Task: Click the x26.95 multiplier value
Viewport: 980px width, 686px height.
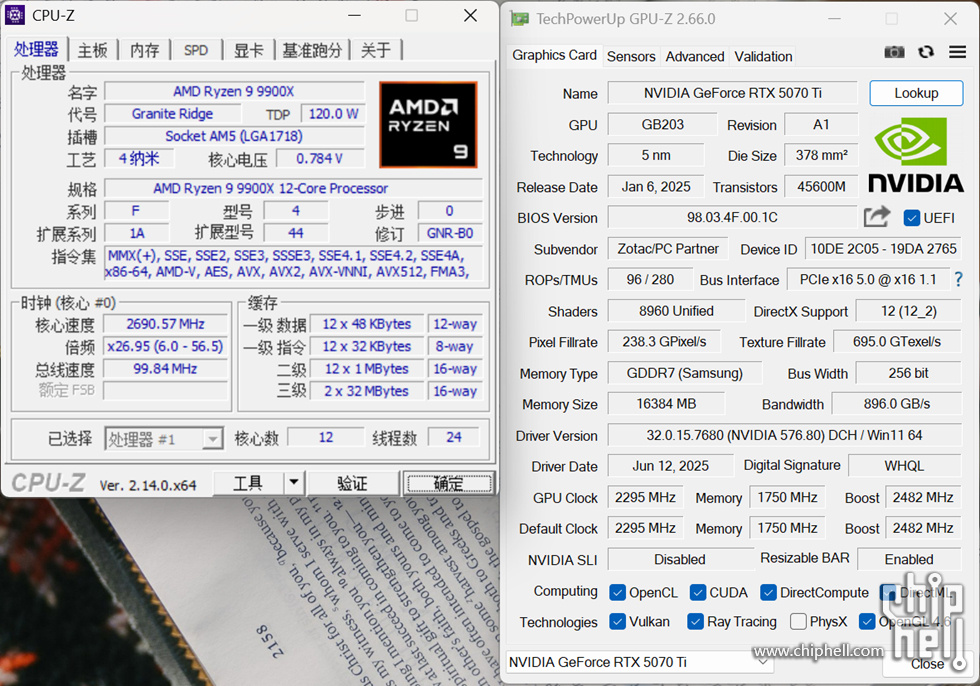Action: (x=165, y=346)
